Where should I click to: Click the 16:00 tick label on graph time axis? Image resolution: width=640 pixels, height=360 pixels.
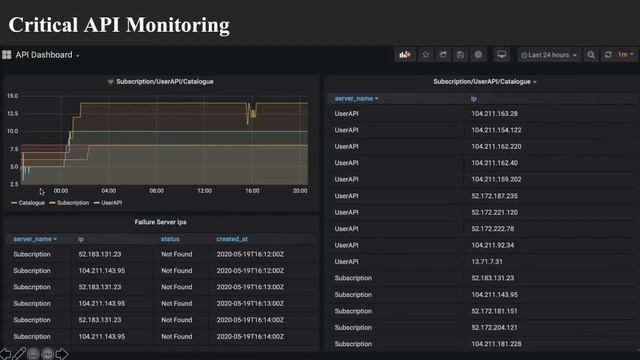(x=252, y=191)
